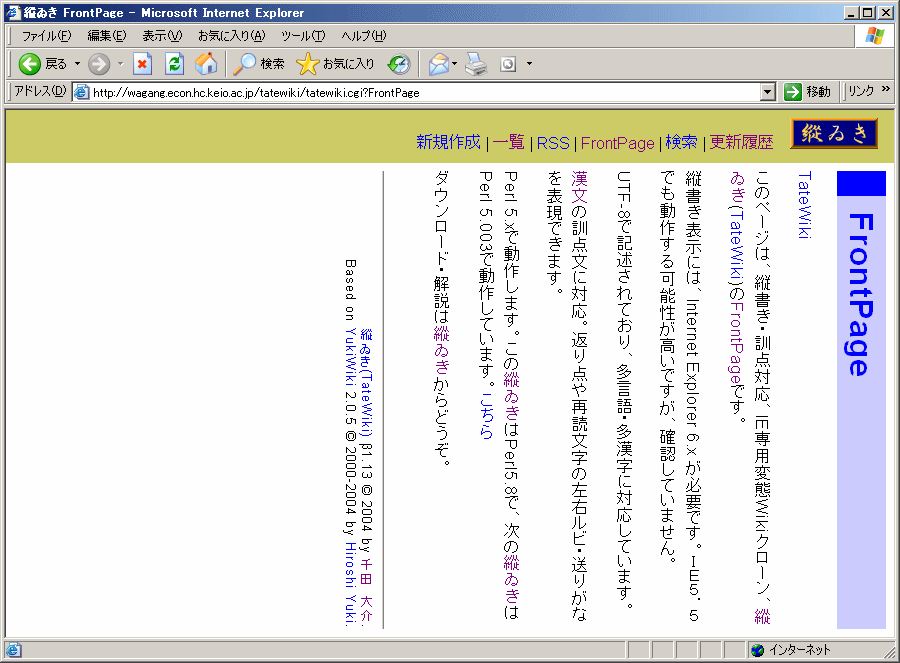Expand the address bar dropdown arrow
Viewport: 900px width, 663px height.
pos(767,92)
